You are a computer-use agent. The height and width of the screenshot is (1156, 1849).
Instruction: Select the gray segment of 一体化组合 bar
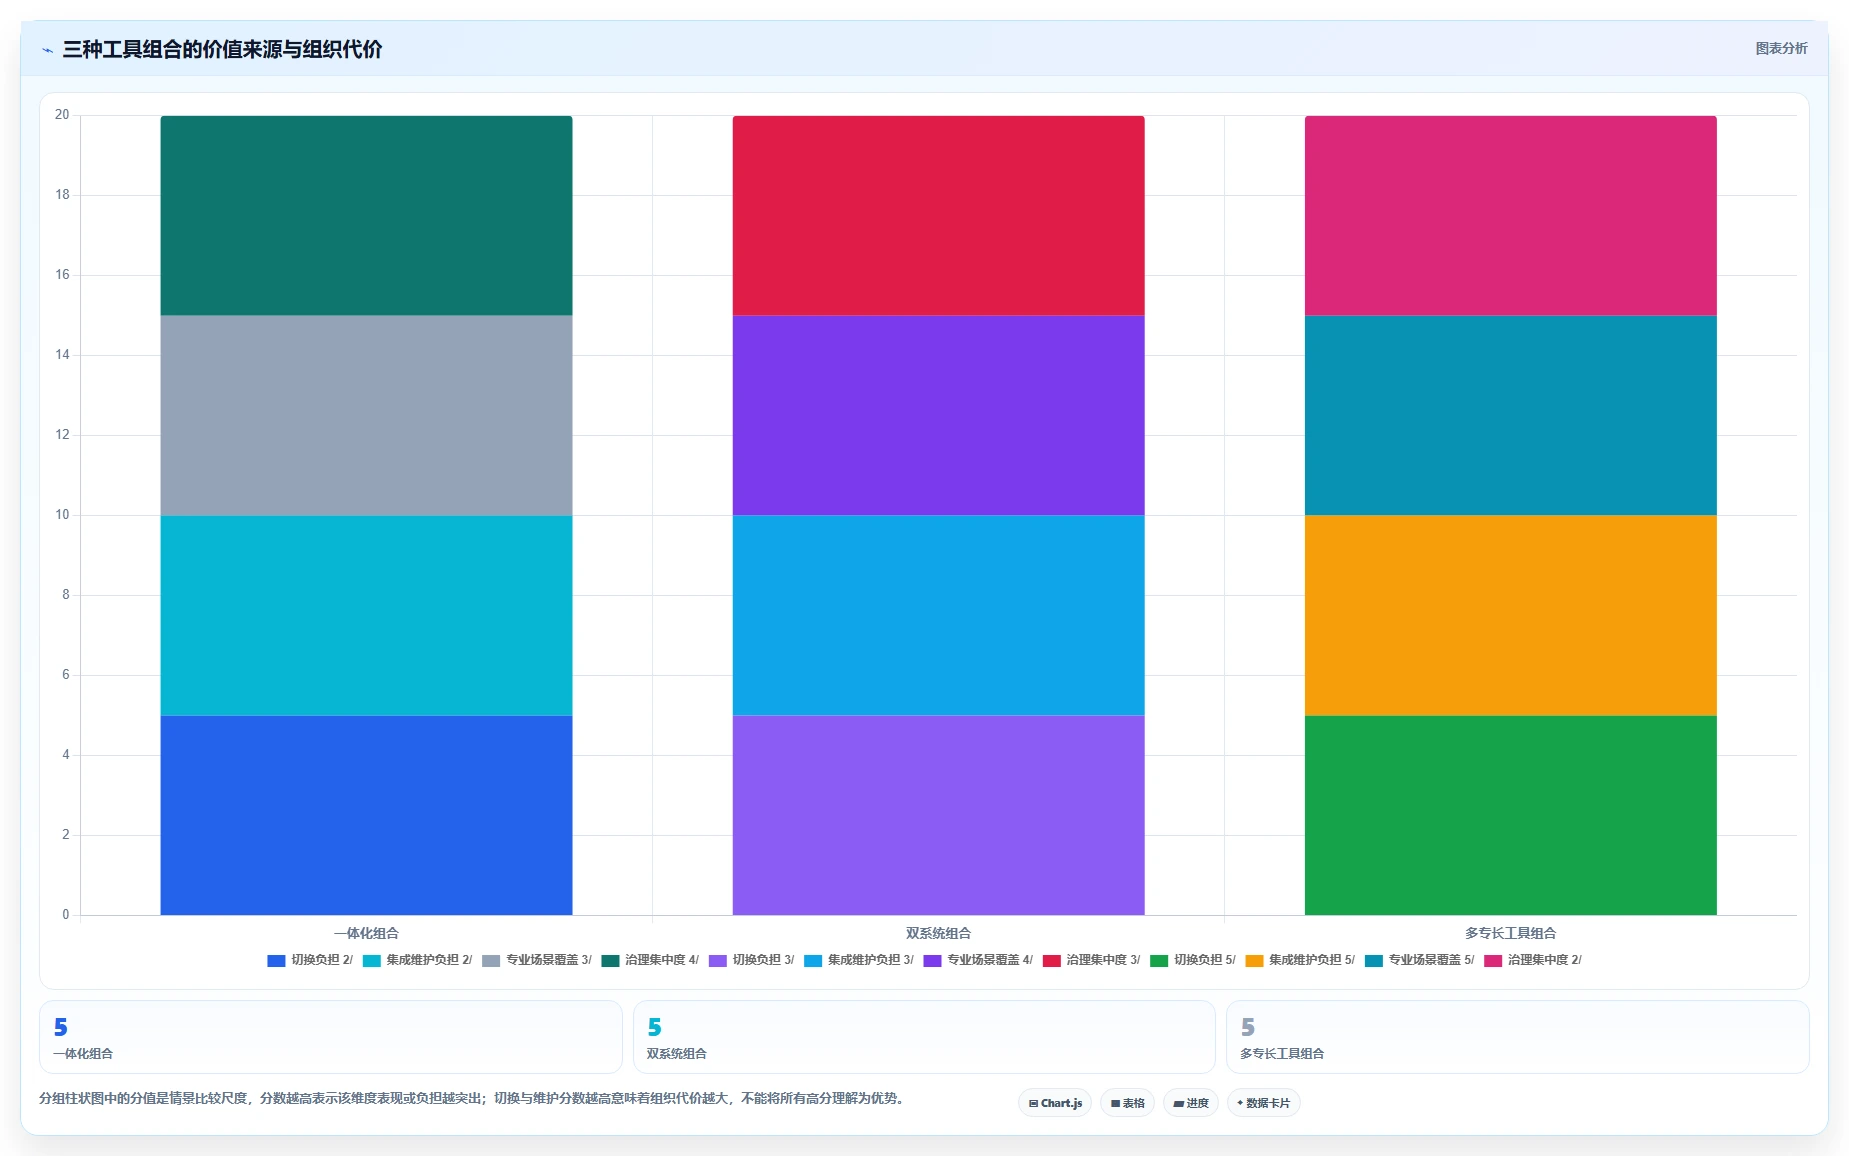click(x=366, y=415)
